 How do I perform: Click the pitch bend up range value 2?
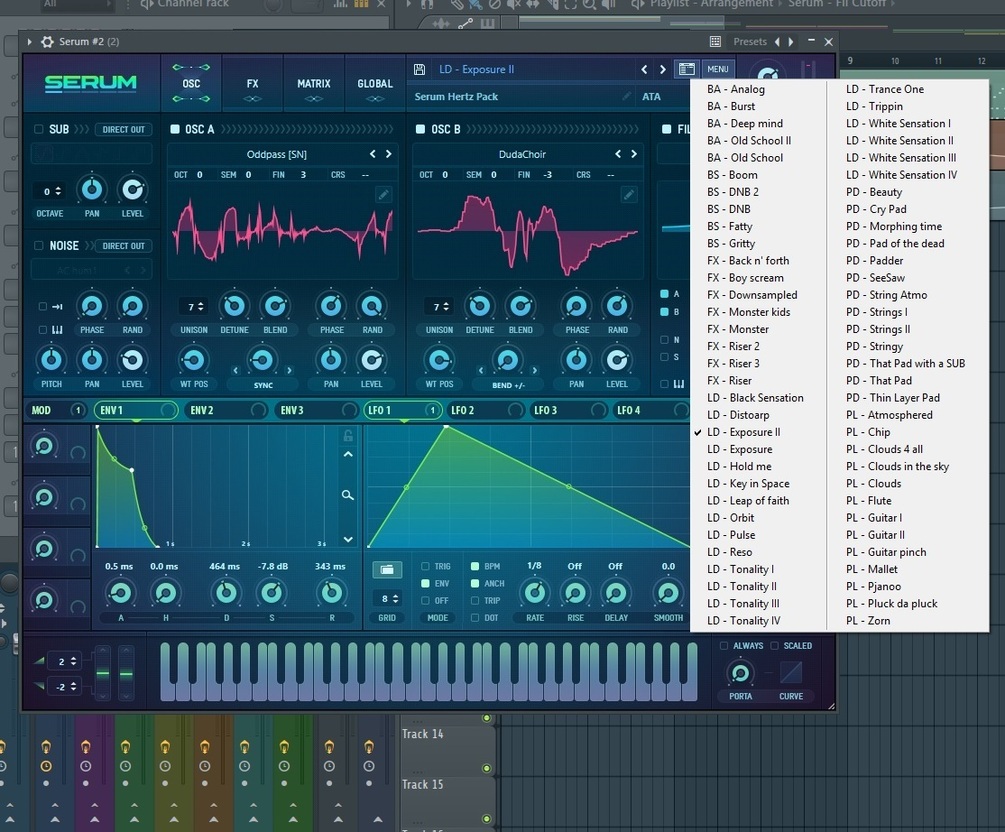tap(61, 661)
